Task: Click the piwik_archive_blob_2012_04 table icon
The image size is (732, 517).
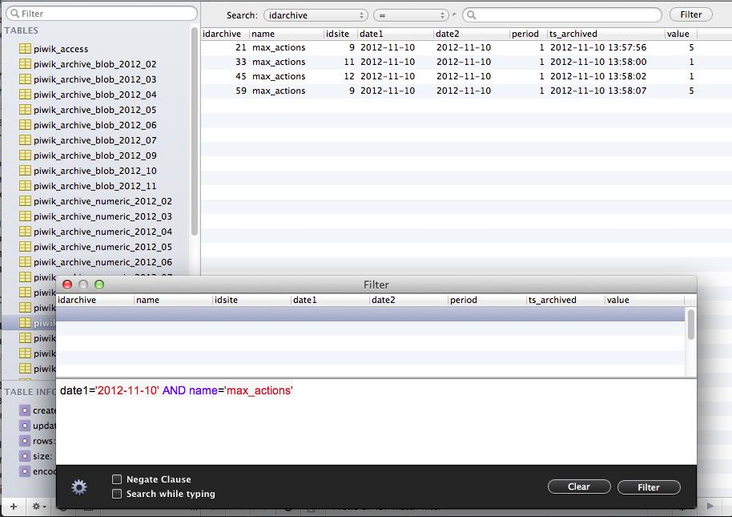Action: coord(25,94)
